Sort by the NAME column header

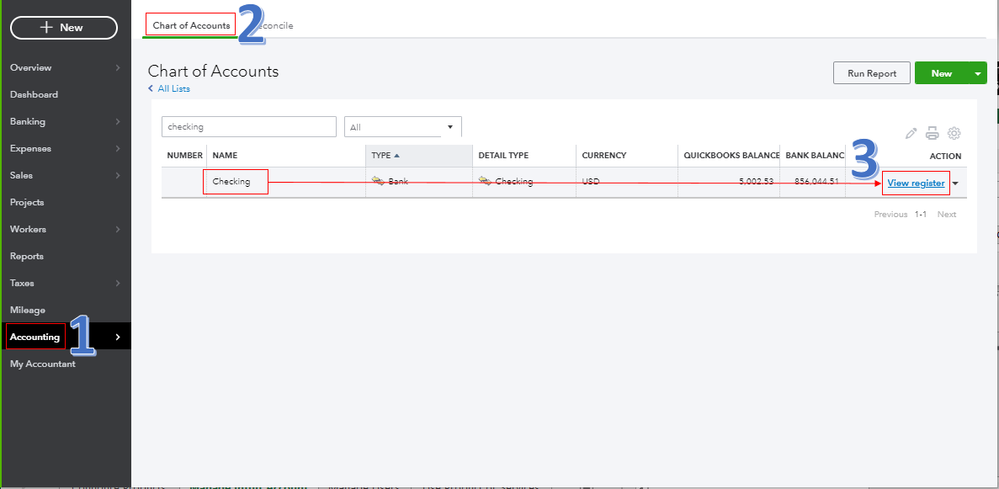pyautogui.click(x=225, y=155)
